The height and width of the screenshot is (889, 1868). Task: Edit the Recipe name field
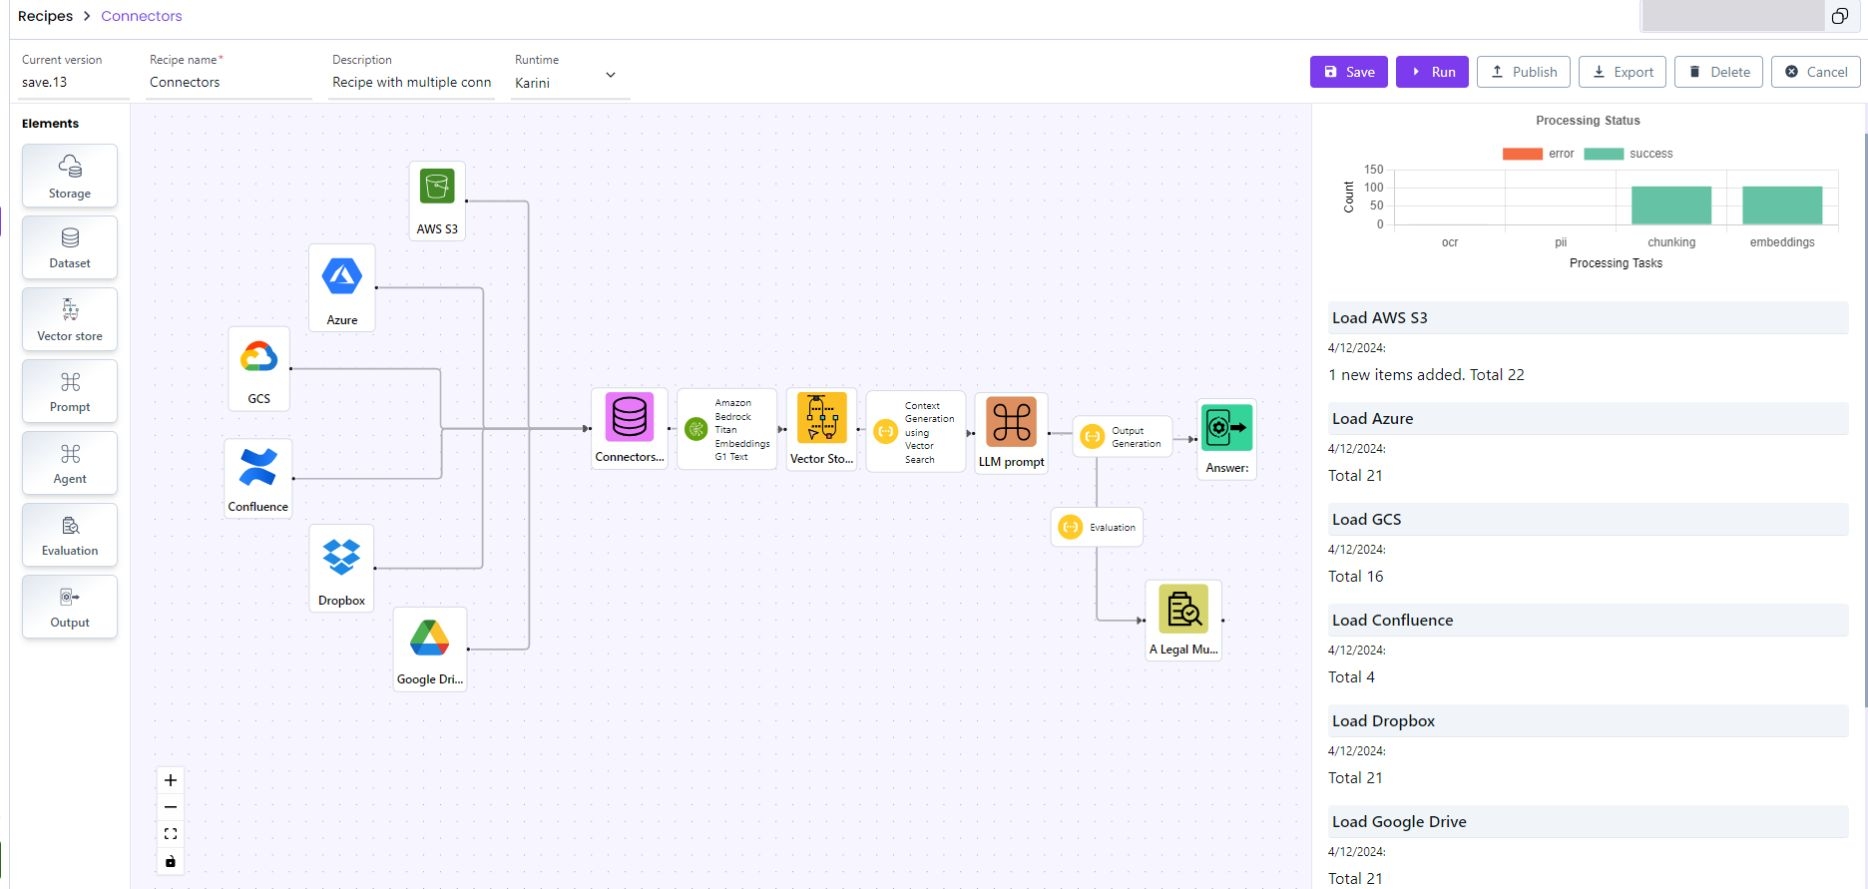click(x=229, y=82)
